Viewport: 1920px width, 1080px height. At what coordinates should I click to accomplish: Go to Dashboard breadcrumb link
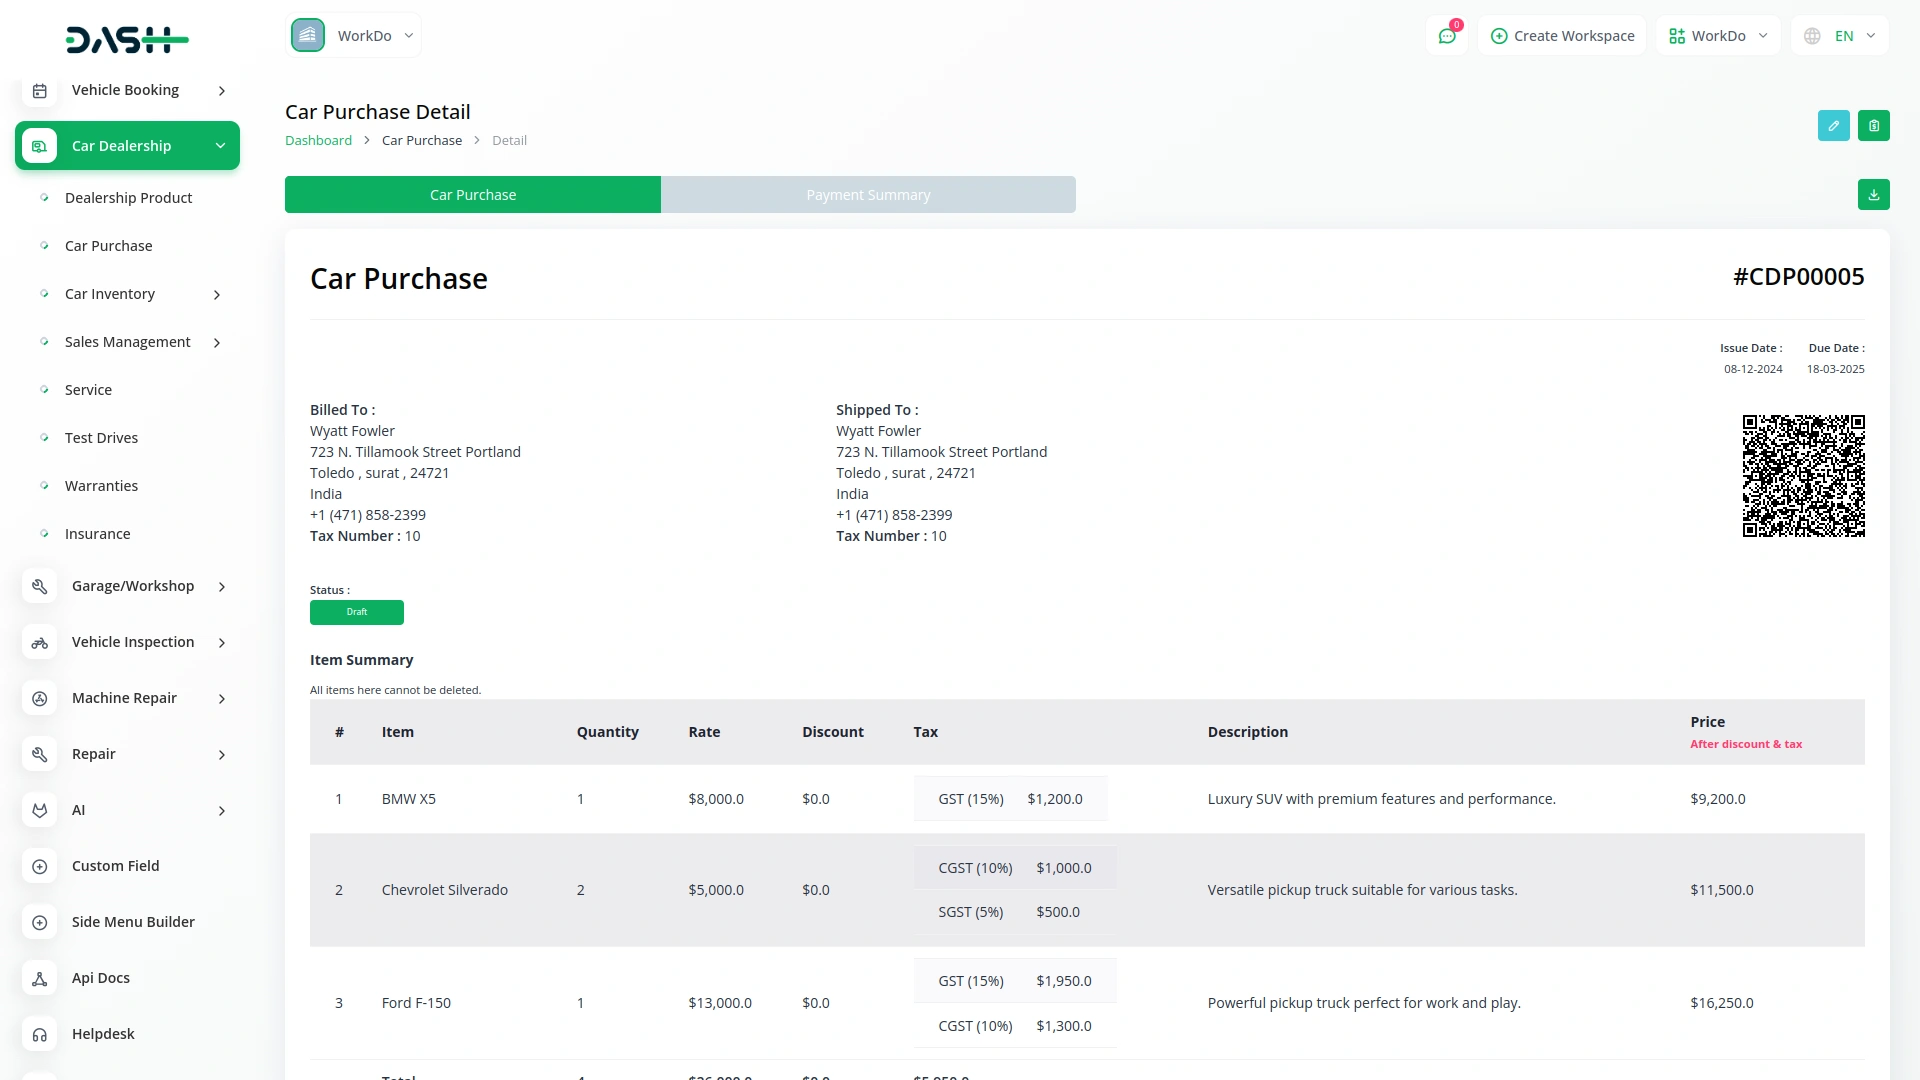click(x=318, y=141)
